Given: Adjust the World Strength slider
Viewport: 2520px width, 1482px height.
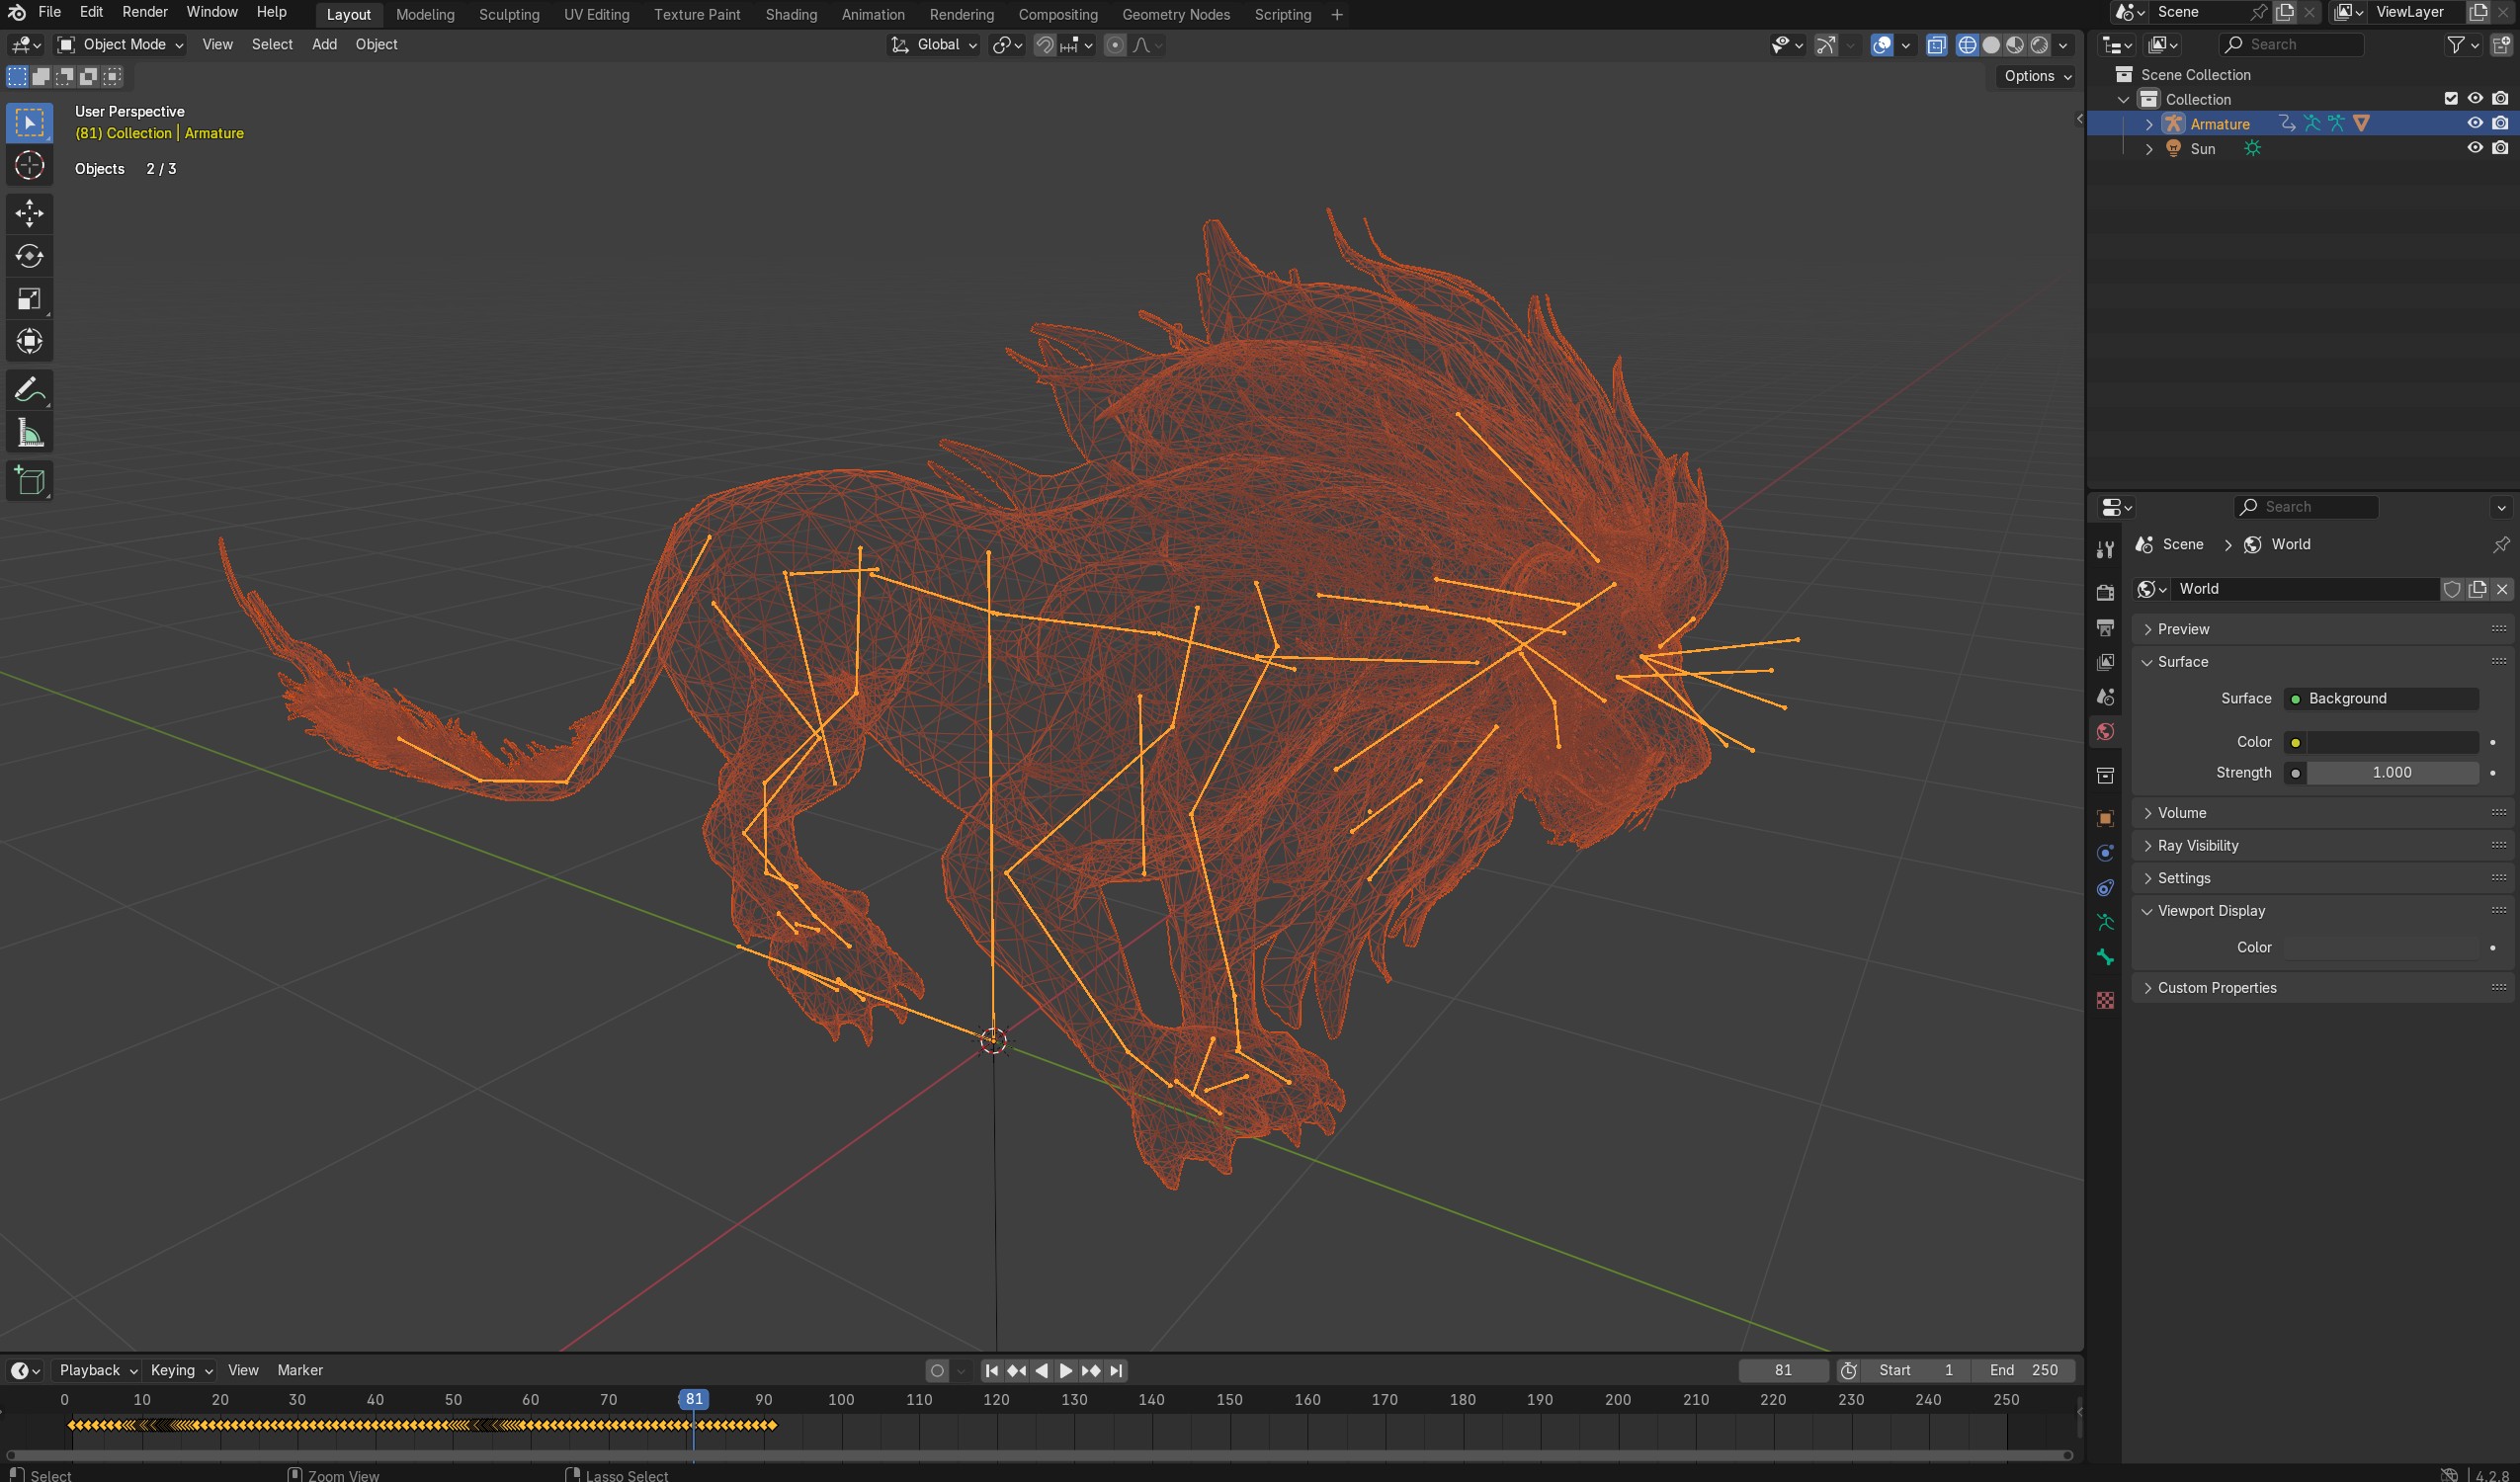Looking at the screenshot, I should [2390, 772].
